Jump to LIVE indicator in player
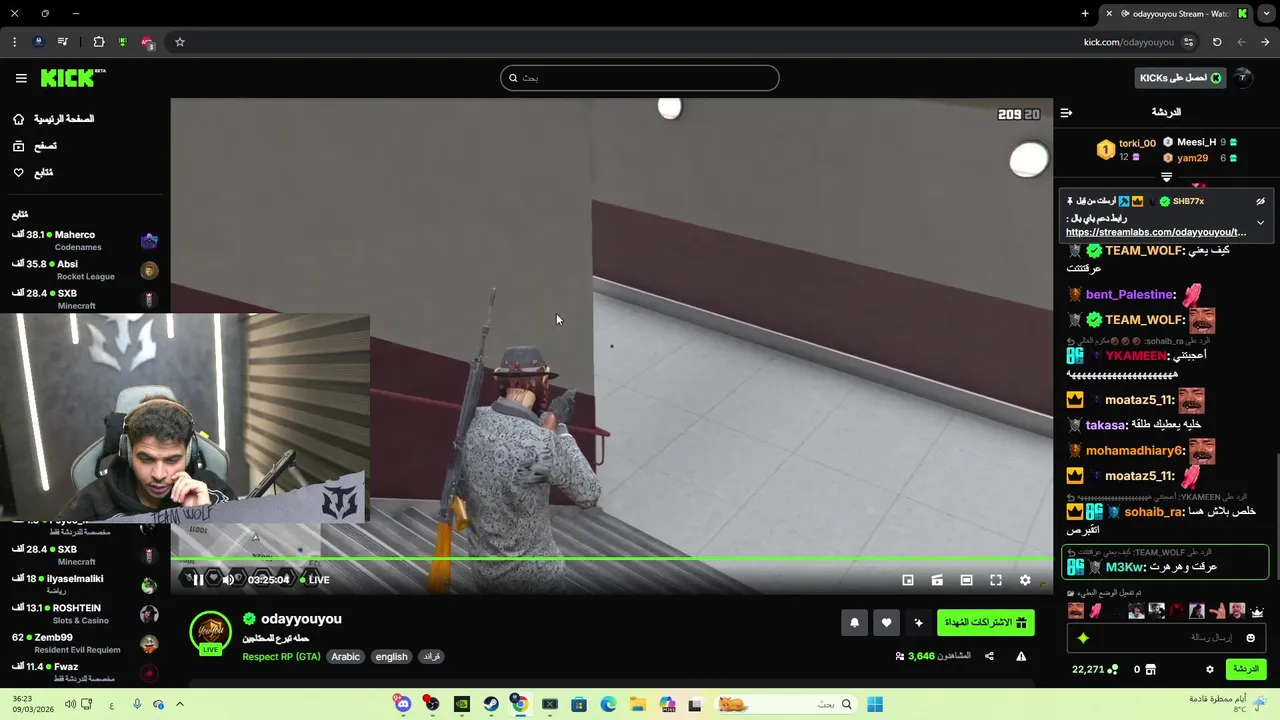Image resolution: width=1280 pixels, height=720 pixels. click(x=314, y=580)
